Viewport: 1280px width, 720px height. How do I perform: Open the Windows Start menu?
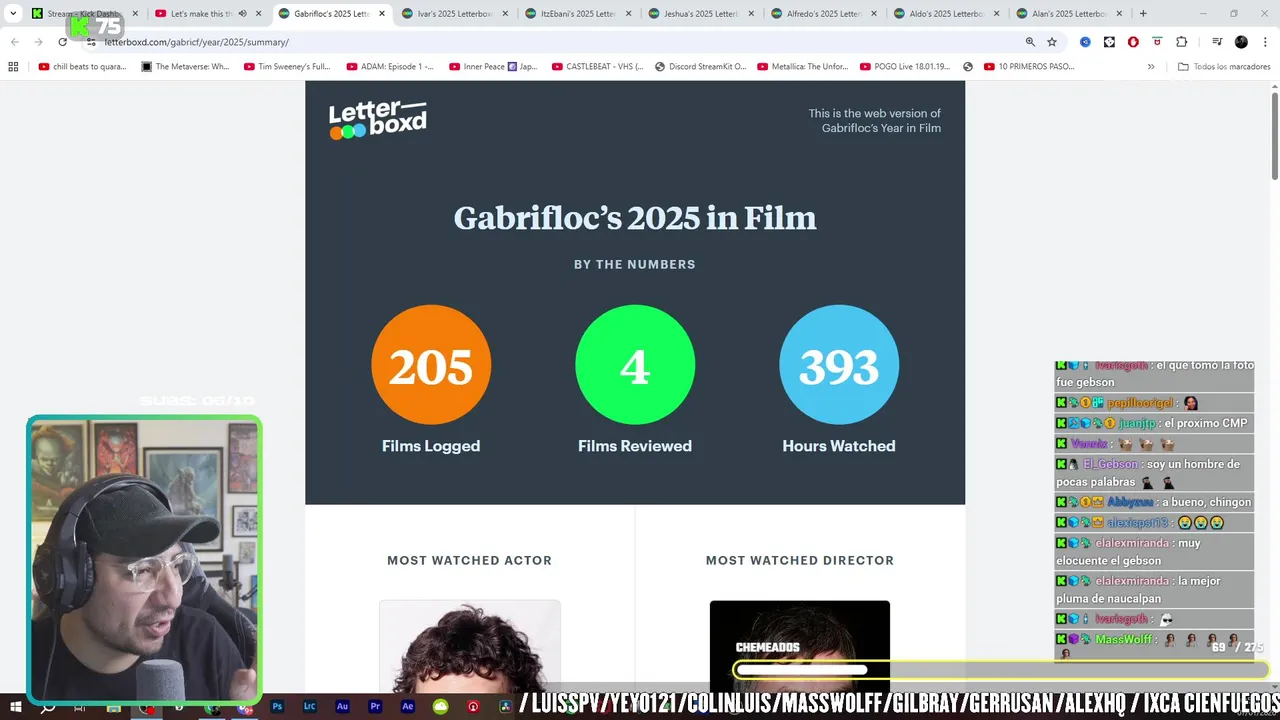click(15, 707)
